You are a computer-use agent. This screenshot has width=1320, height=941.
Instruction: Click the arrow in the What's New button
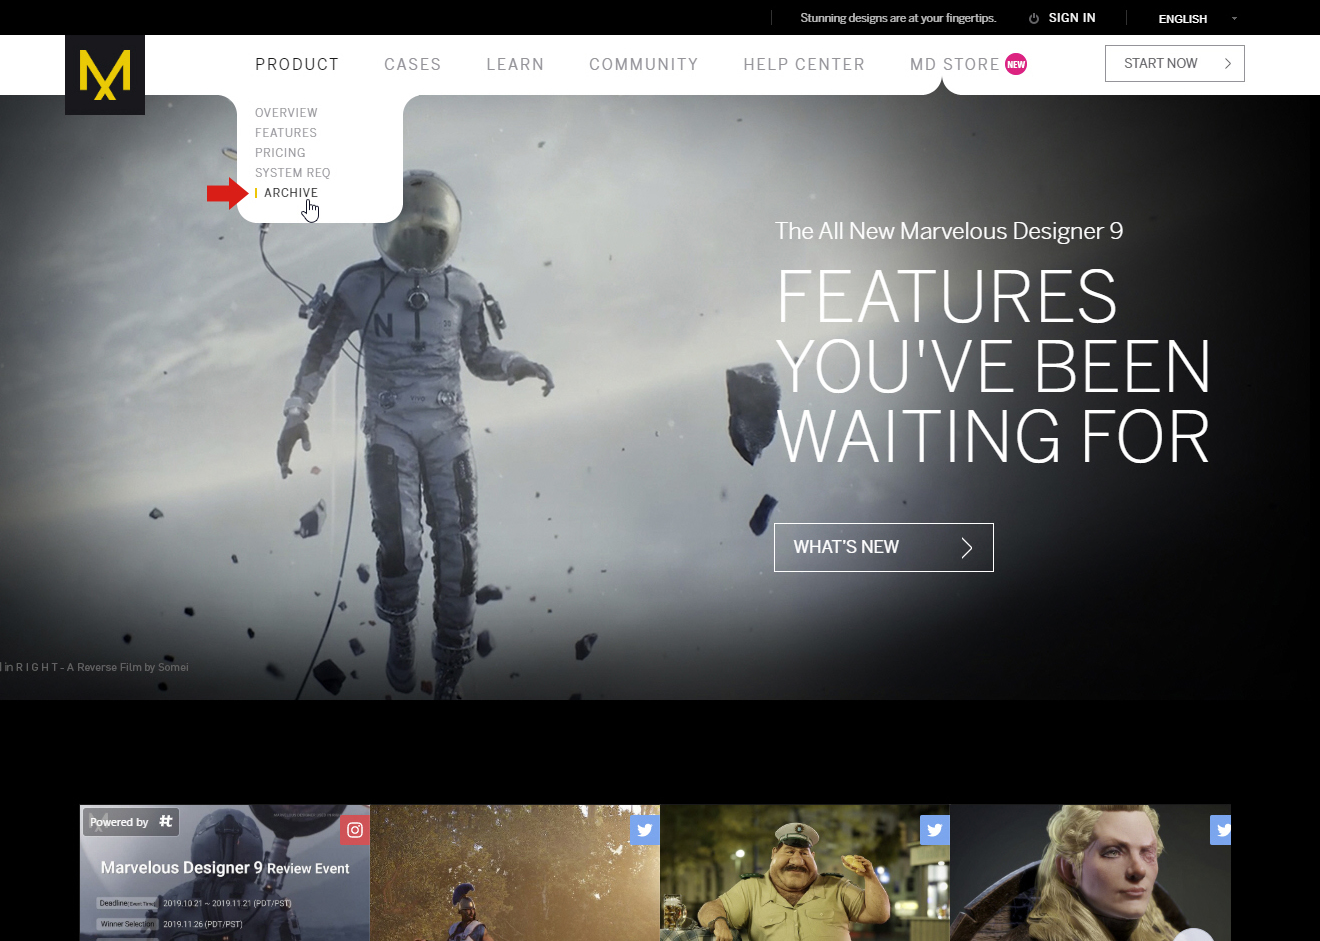pos(967,547)
